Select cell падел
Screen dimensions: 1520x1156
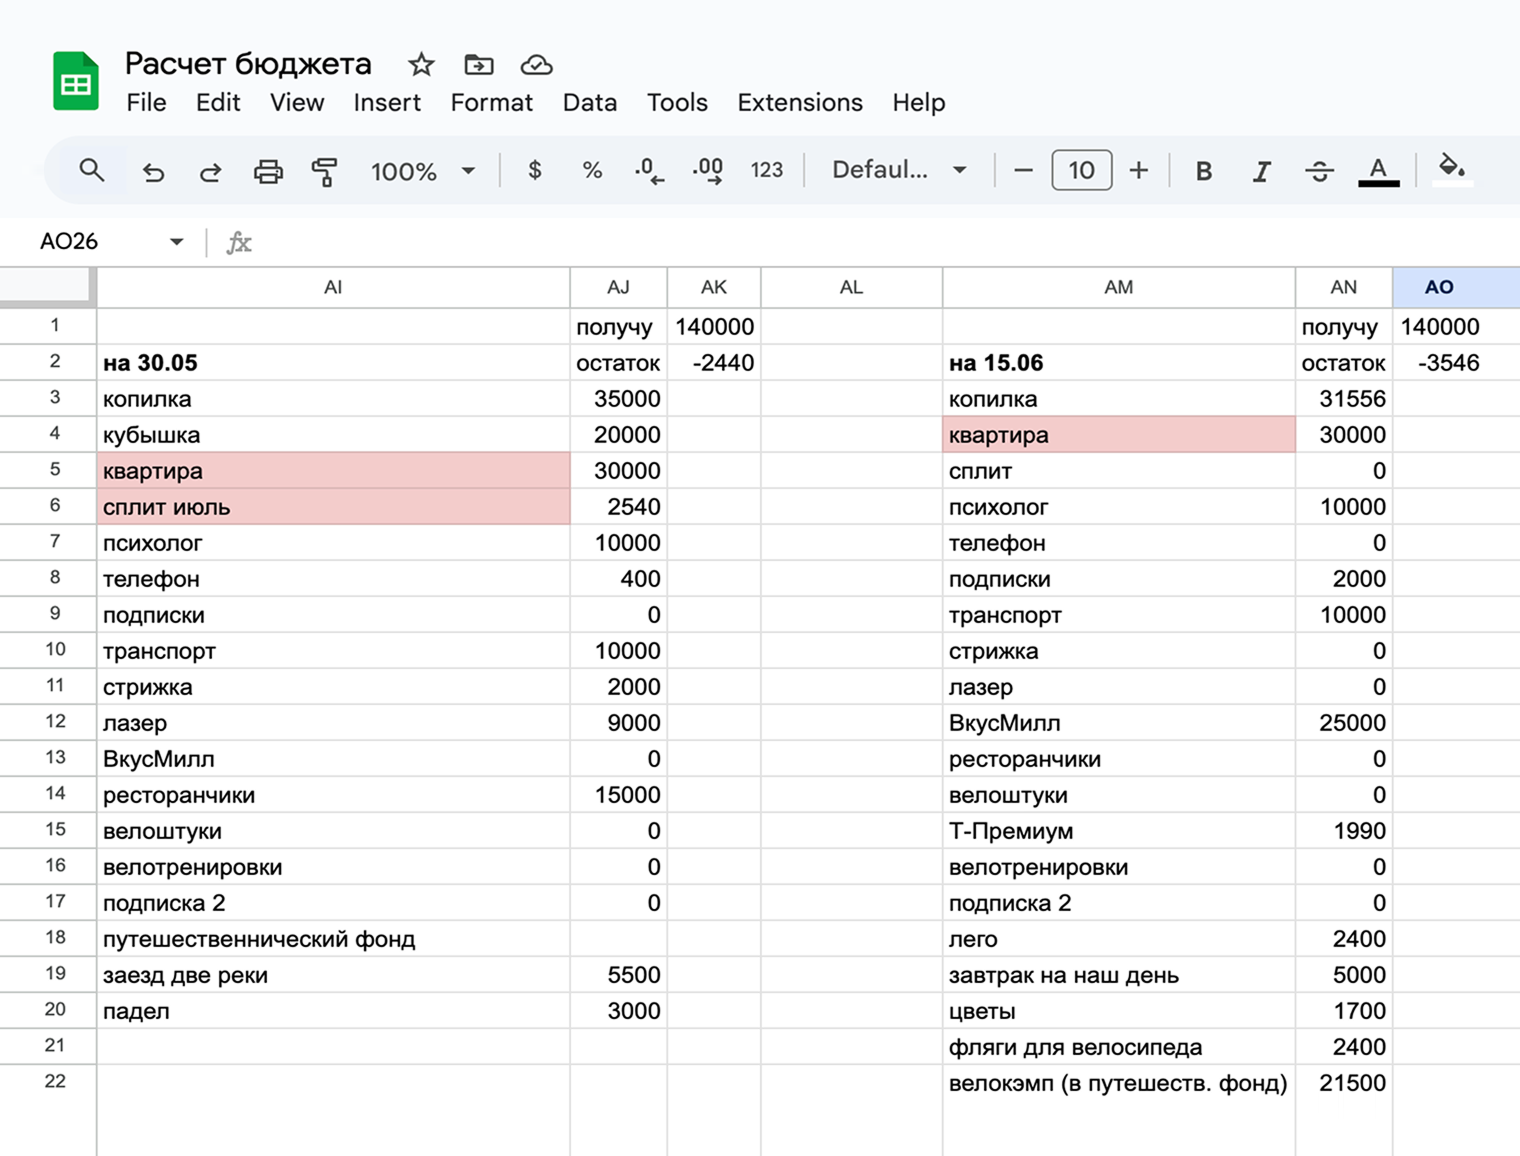(x=333, y=1011)
